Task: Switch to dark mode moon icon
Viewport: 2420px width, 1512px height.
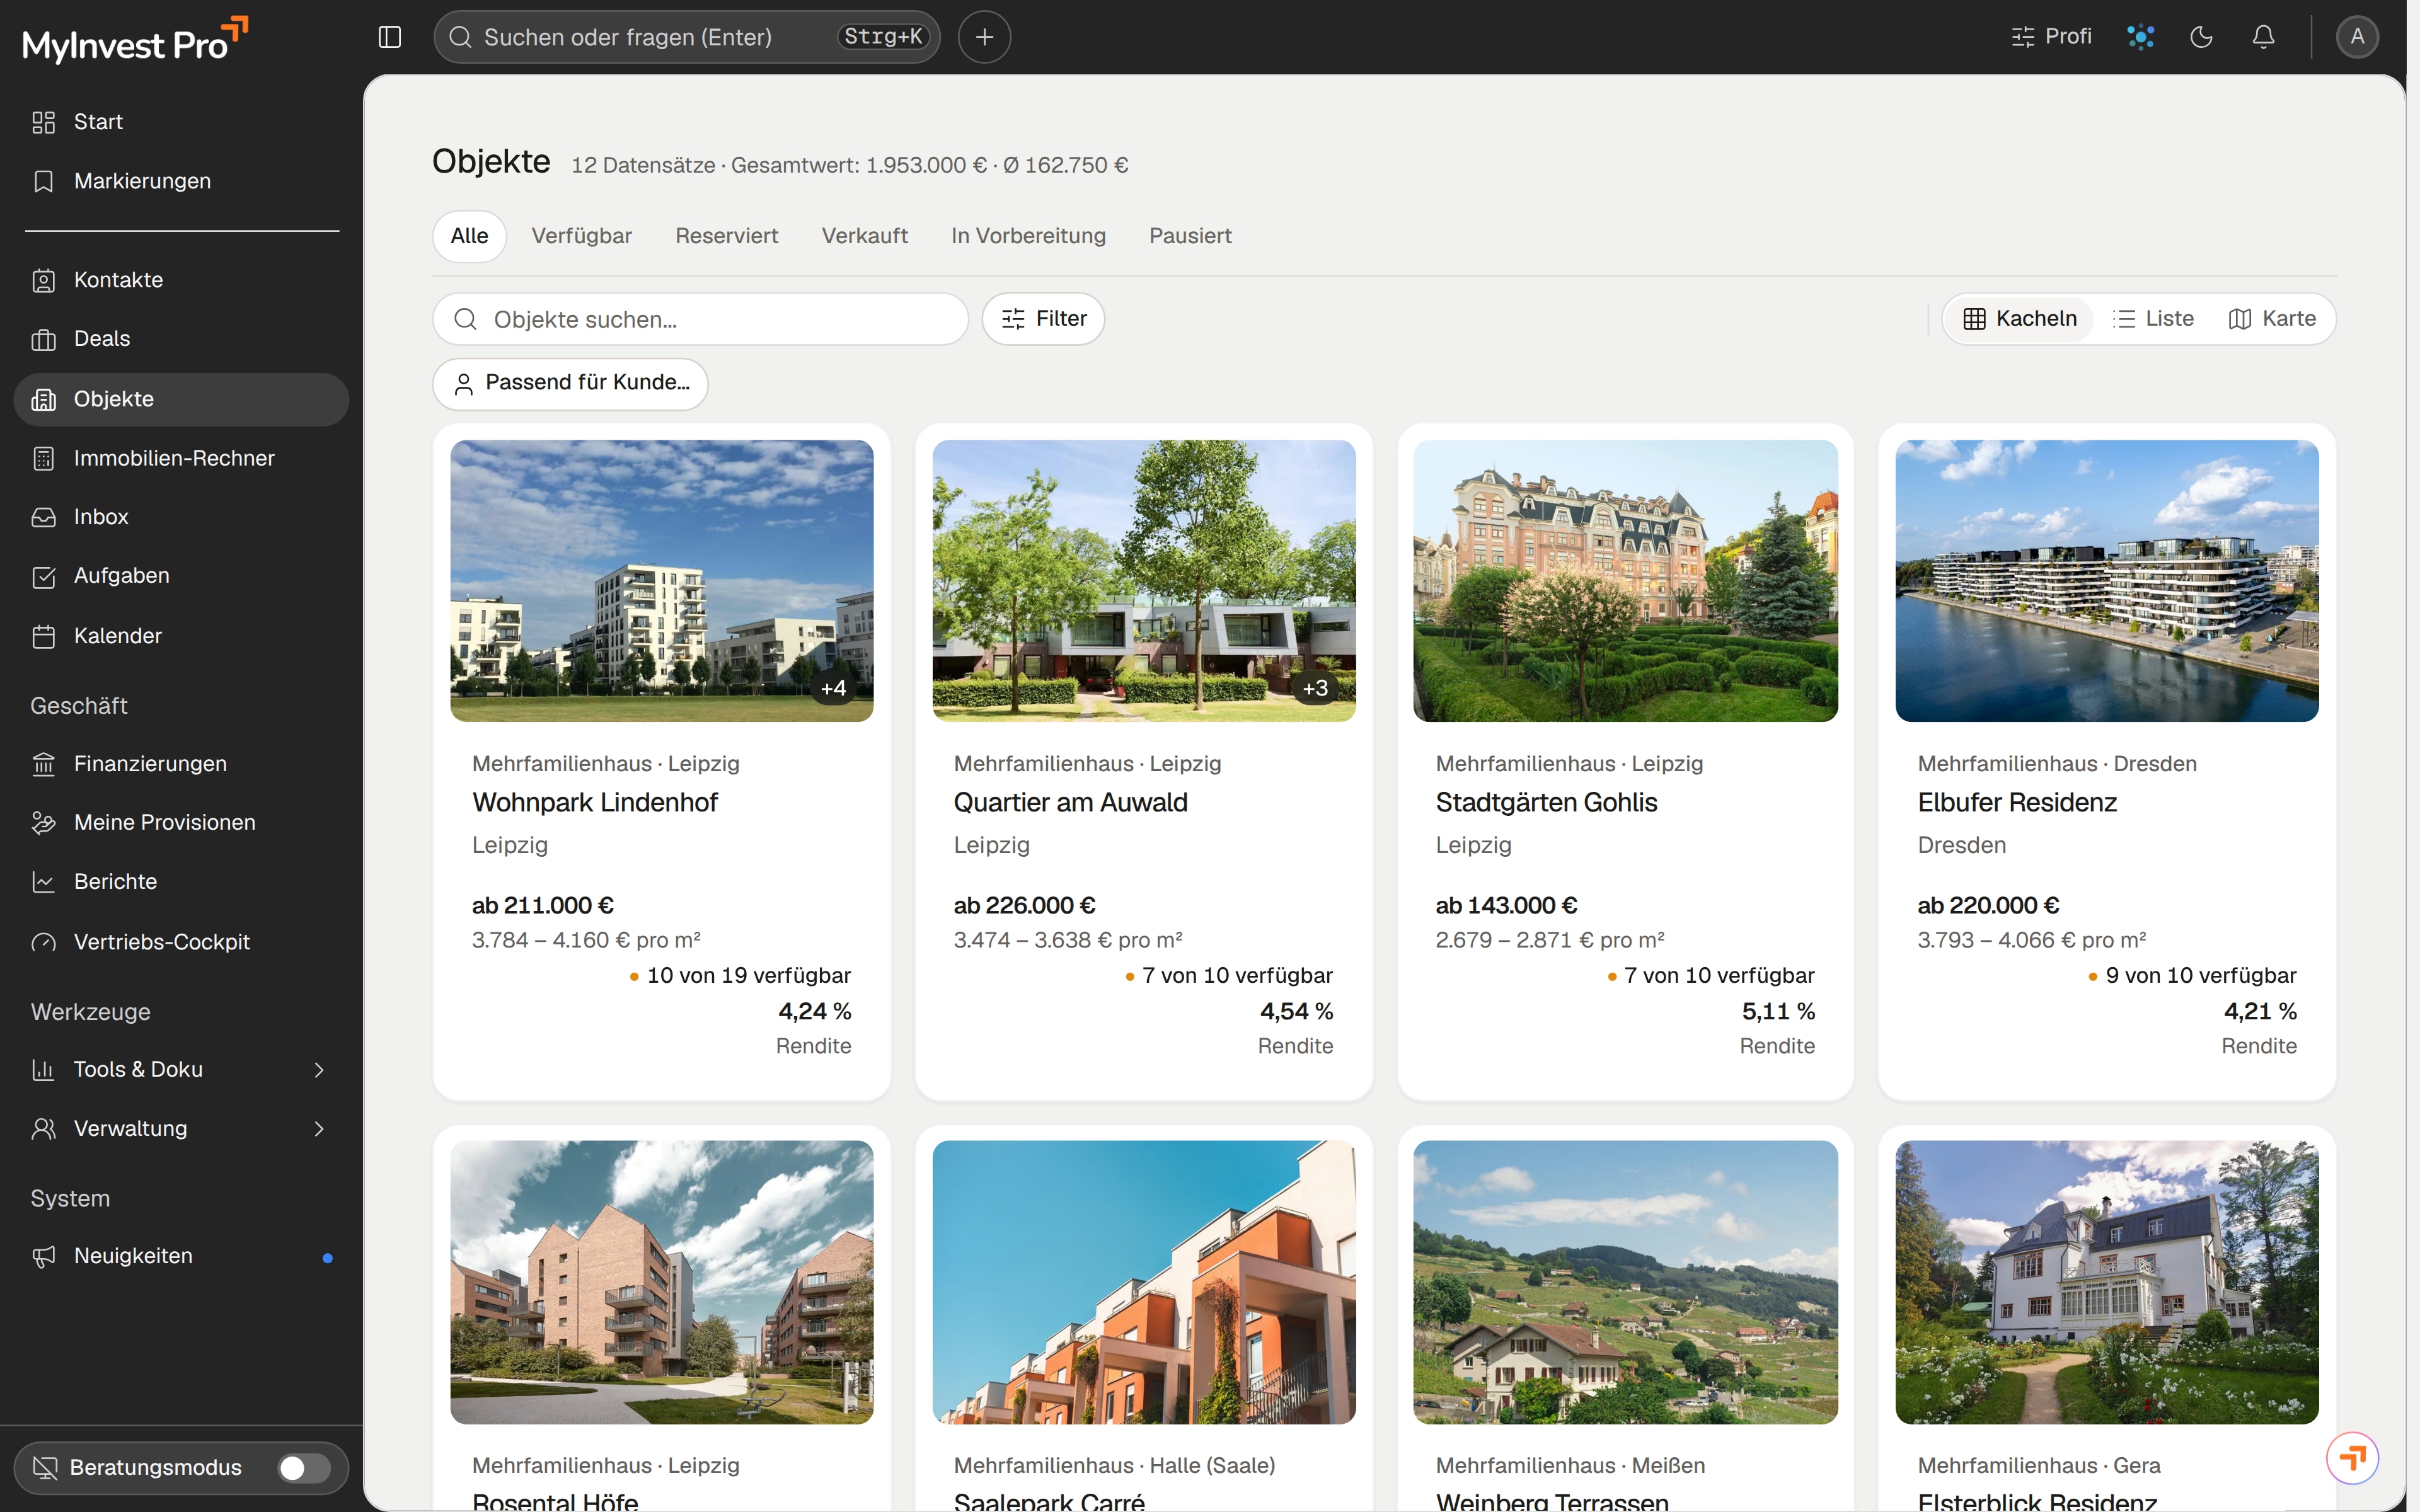Action: point(2201,37)
